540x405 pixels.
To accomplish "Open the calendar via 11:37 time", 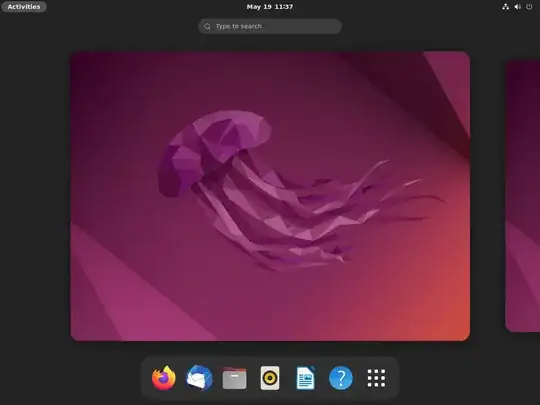I will click(284, 7).
